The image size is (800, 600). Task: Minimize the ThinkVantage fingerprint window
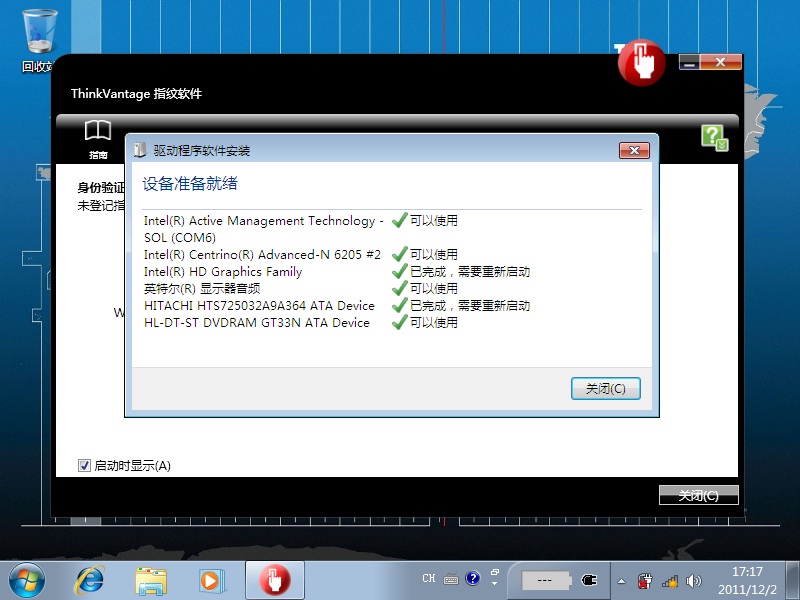pyautogui.click(x=689, y=62)
